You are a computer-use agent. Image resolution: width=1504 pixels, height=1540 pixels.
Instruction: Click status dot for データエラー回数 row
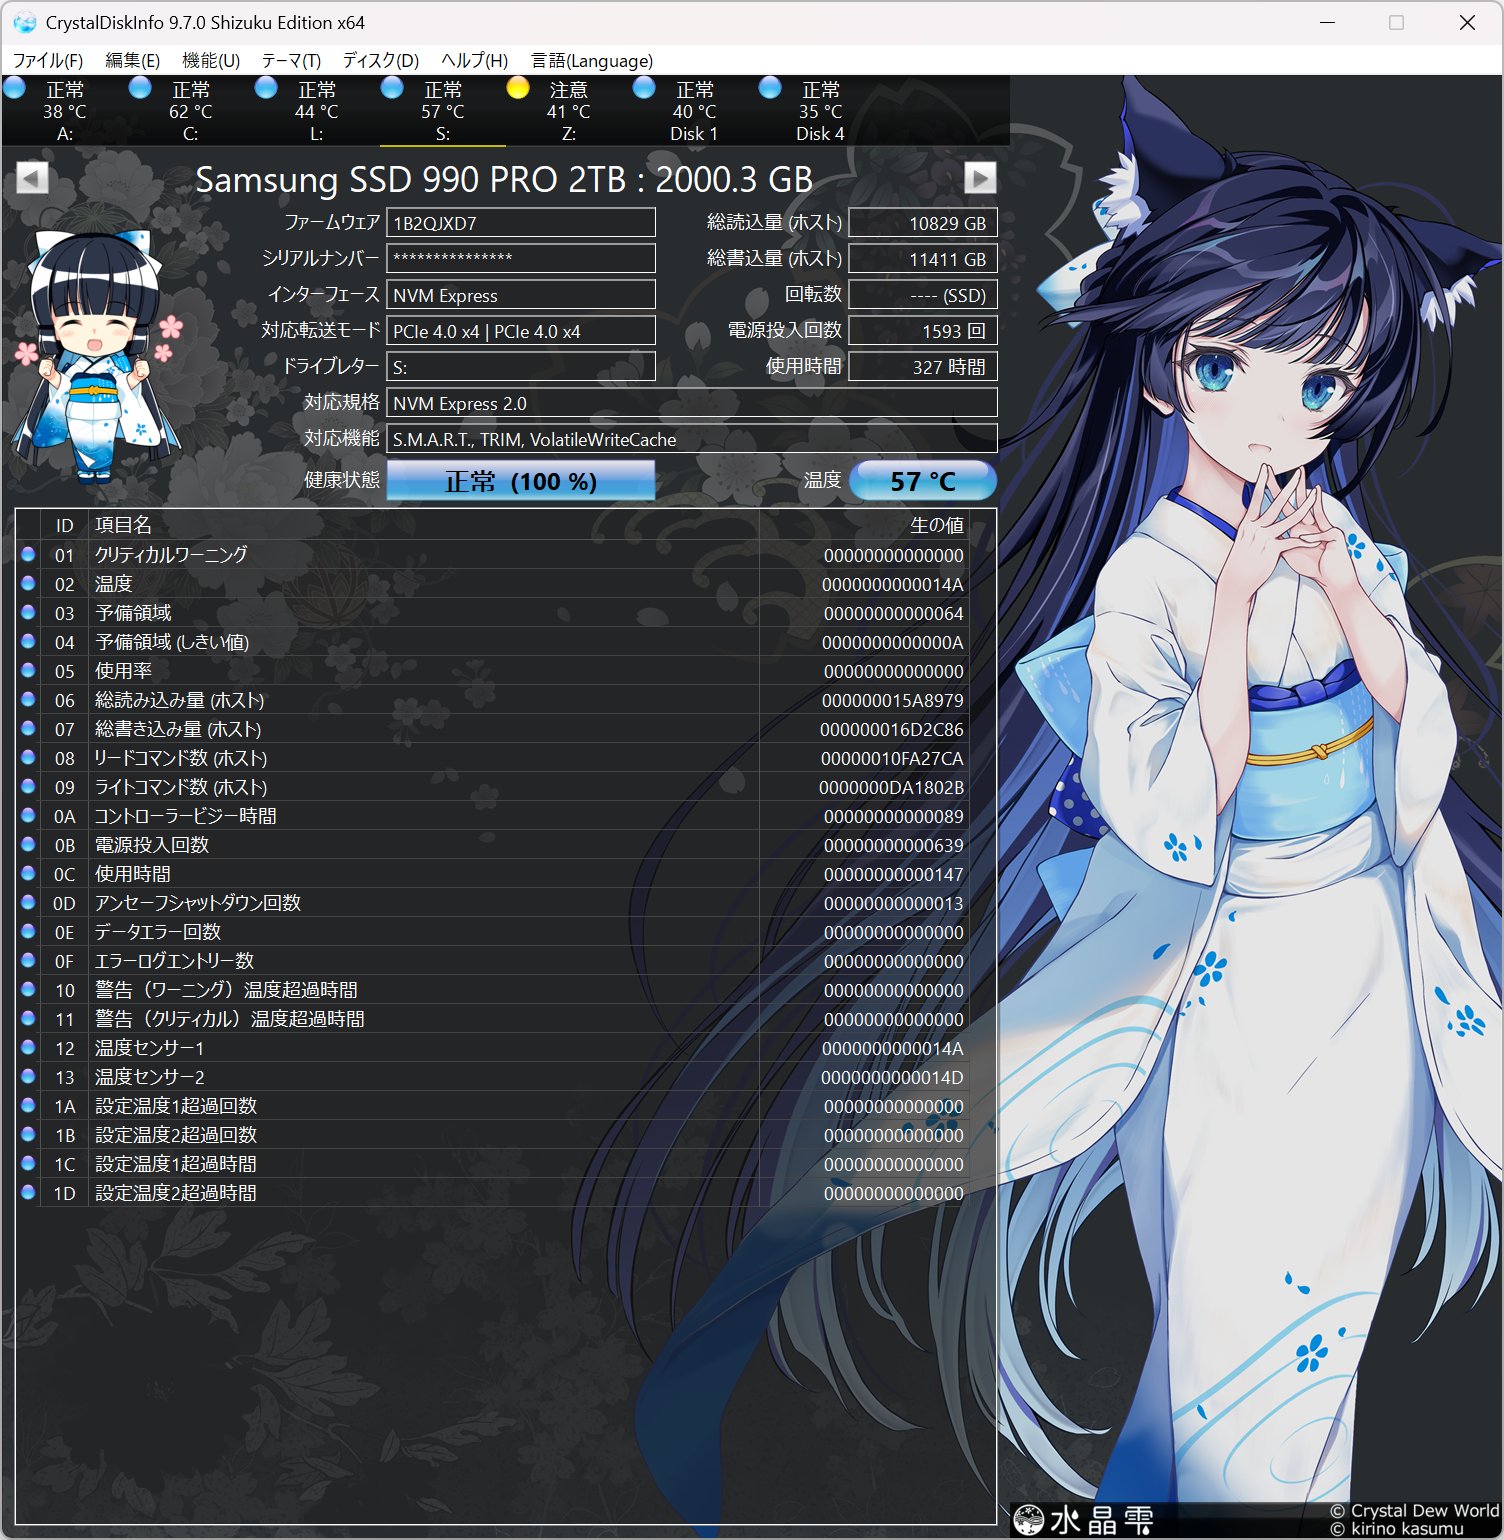pos(28,931)
